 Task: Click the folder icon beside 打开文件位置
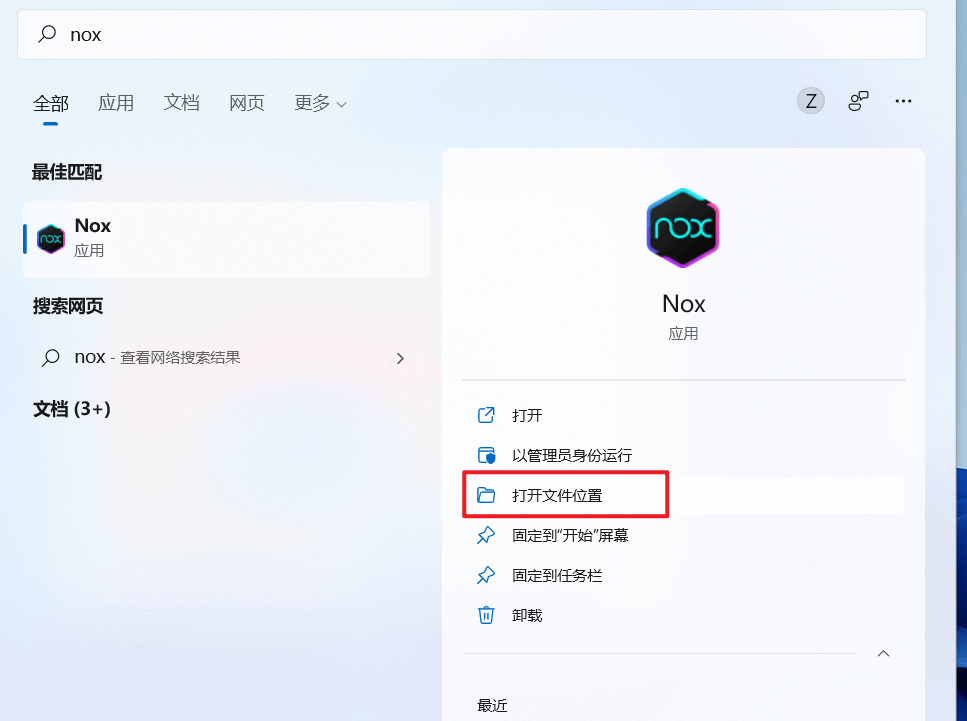click(x=486, y=495)
